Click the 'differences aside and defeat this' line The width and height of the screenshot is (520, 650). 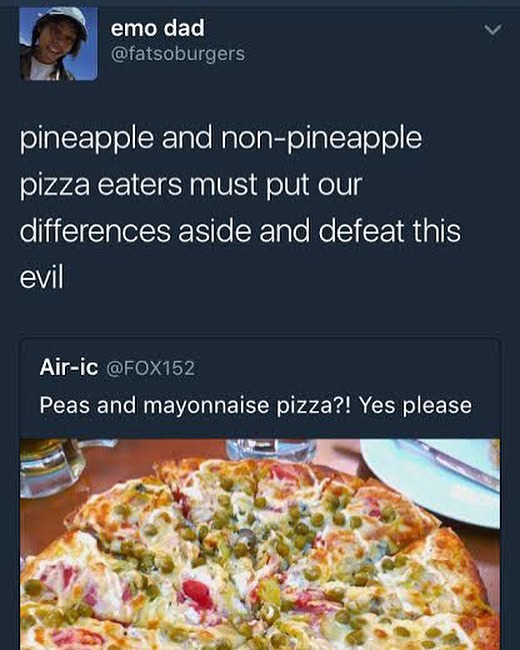point(240,230)
